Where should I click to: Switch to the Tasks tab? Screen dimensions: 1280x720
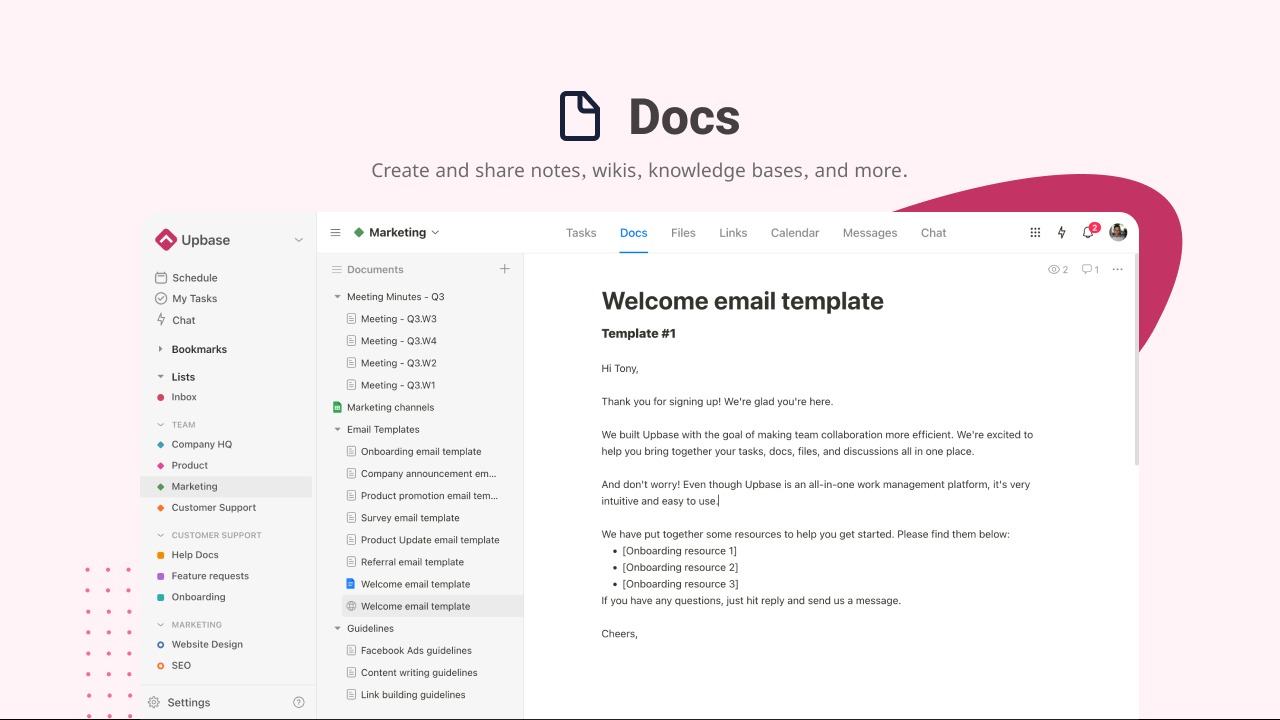coord(581,233)
